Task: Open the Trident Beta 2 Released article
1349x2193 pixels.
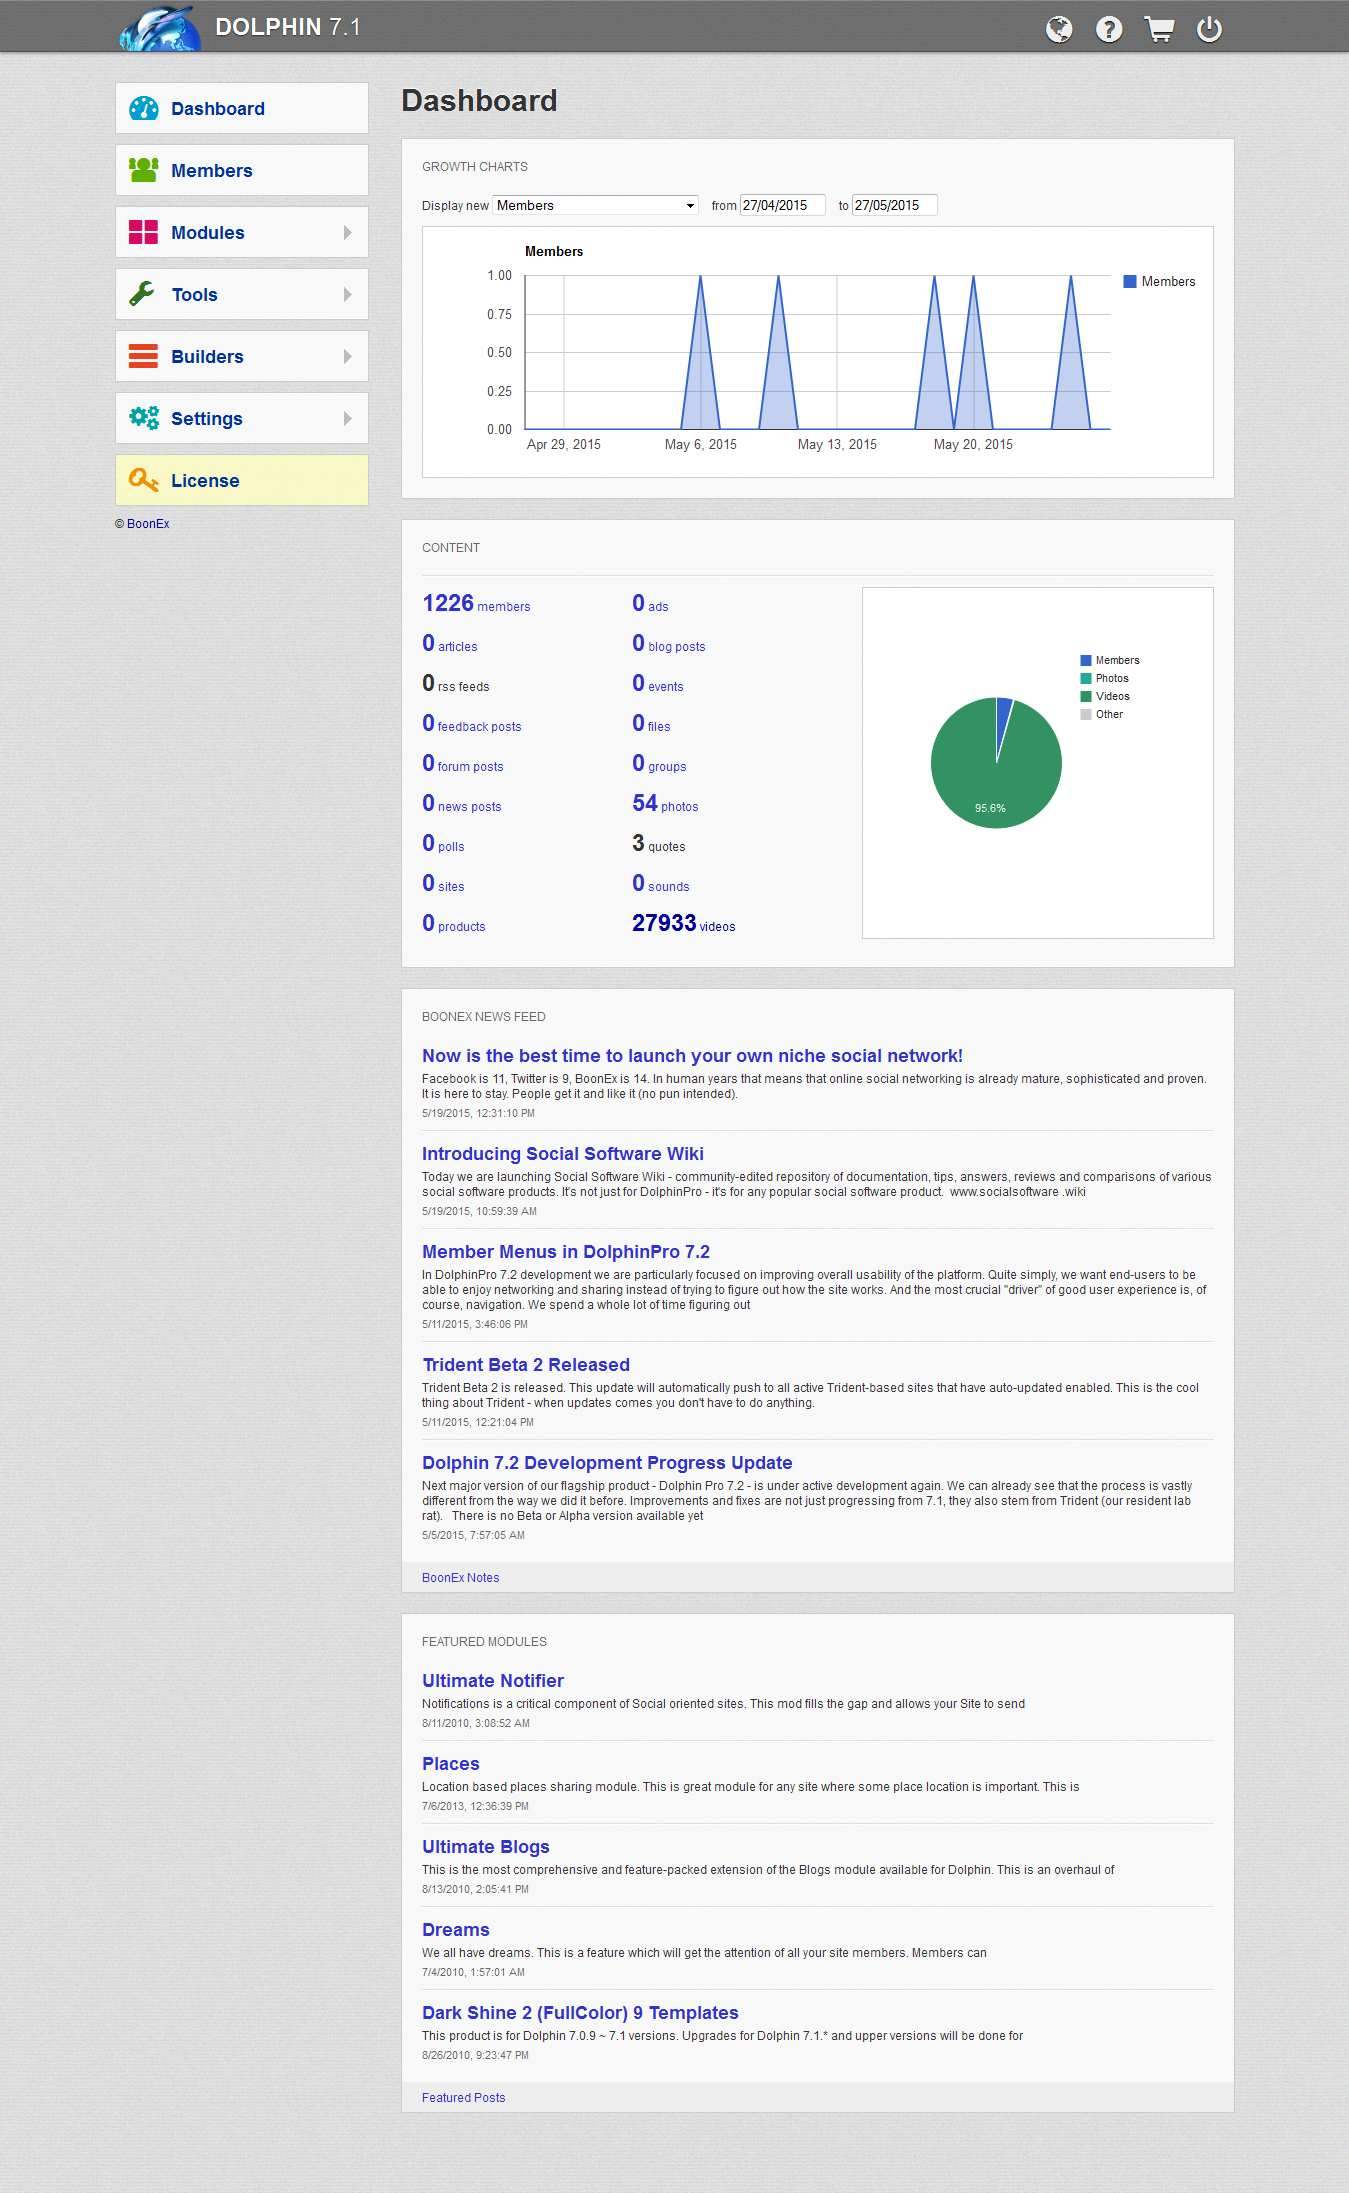Action: coord(525,1365)
